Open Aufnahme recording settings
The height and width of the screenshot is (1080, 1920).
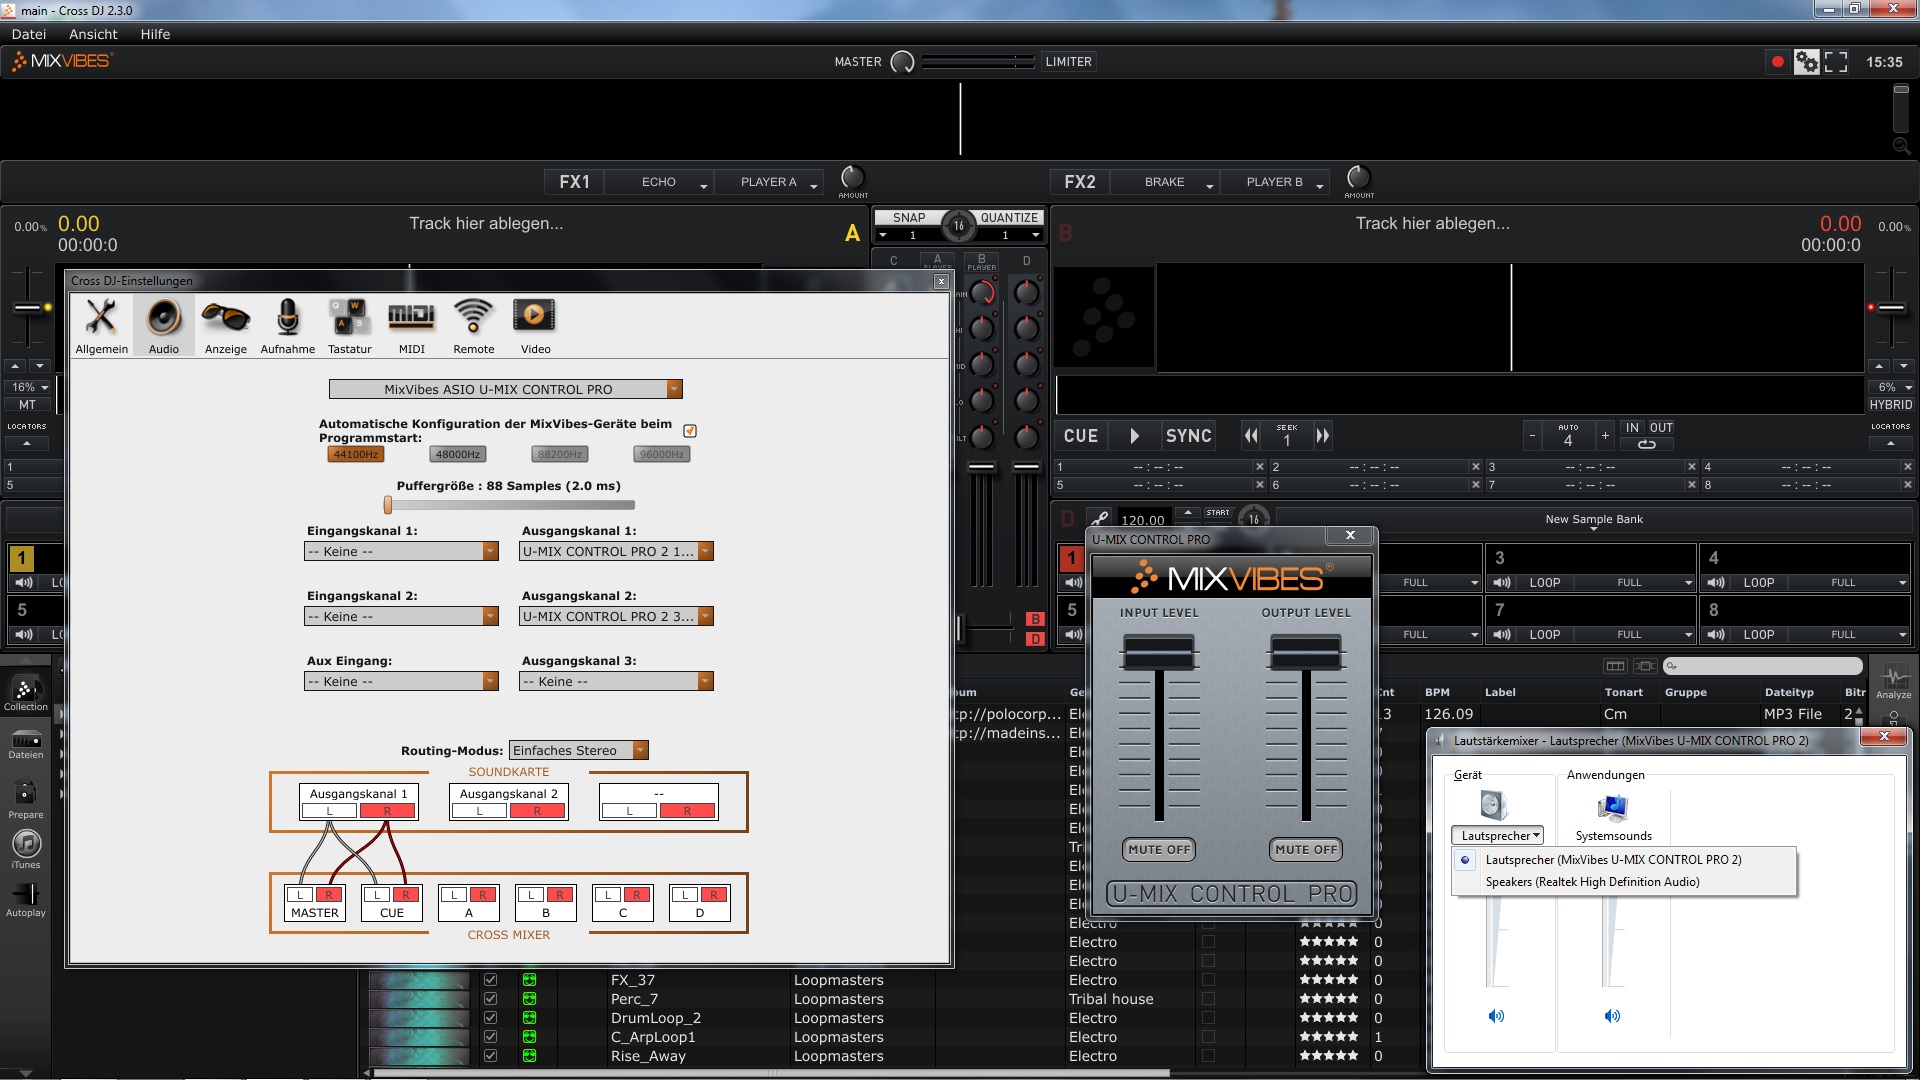(x=288, y=325)
